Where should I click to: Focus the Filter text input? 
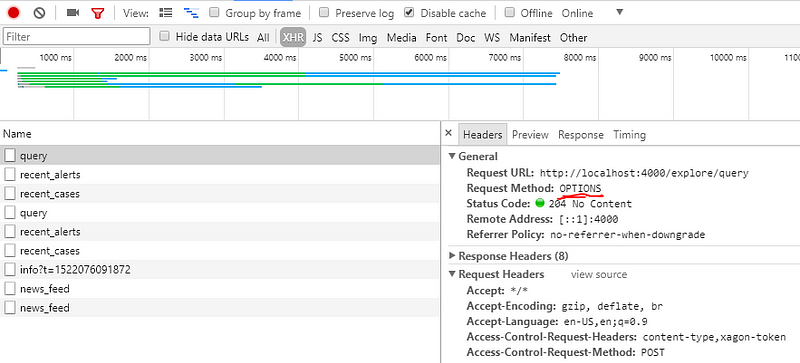pos(77,36)
